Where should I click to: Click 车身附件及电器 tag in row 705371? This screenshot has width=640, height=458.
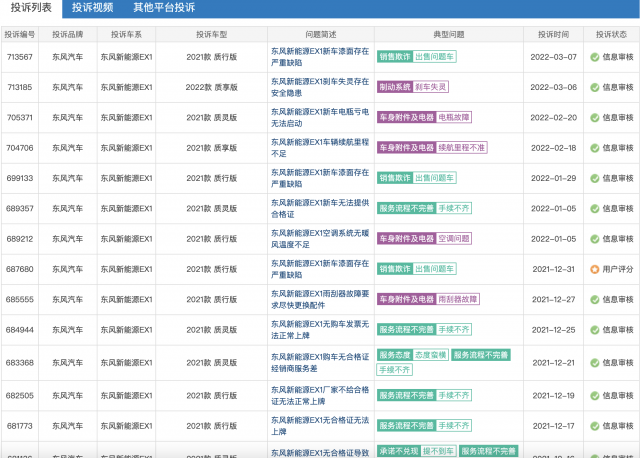[407, 118]
